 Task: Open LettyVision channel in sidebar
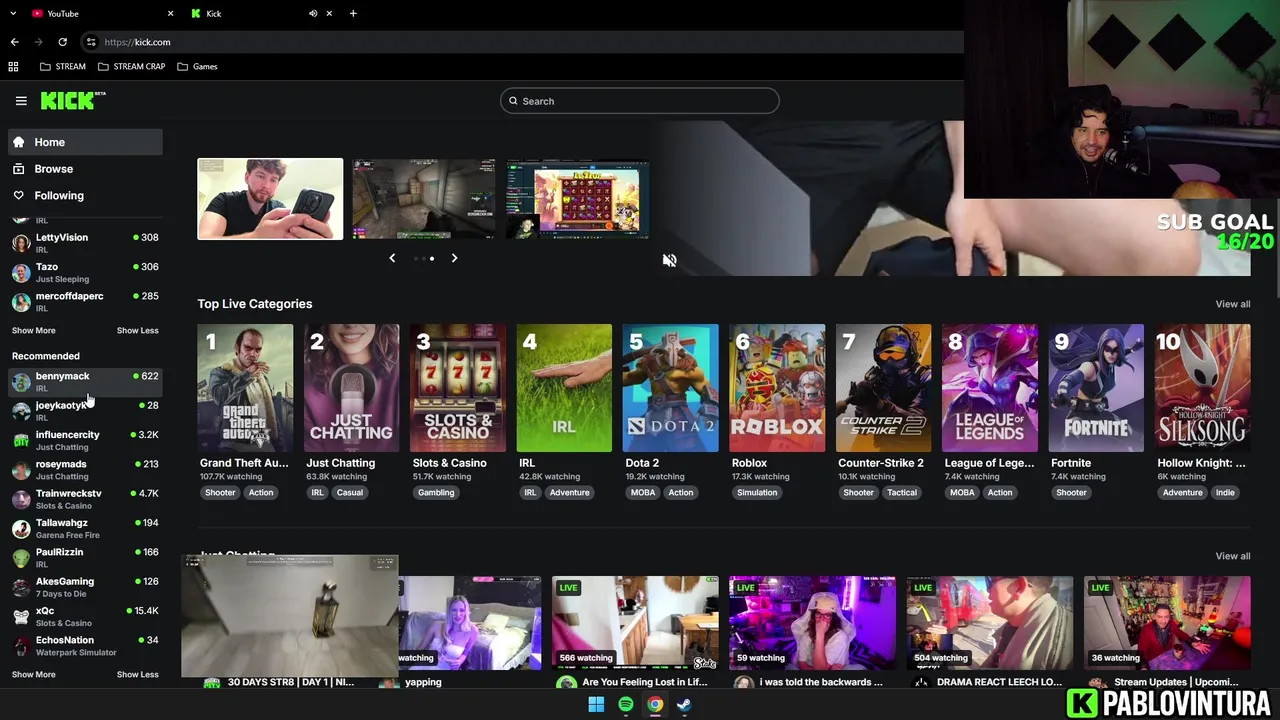(85, 242)
